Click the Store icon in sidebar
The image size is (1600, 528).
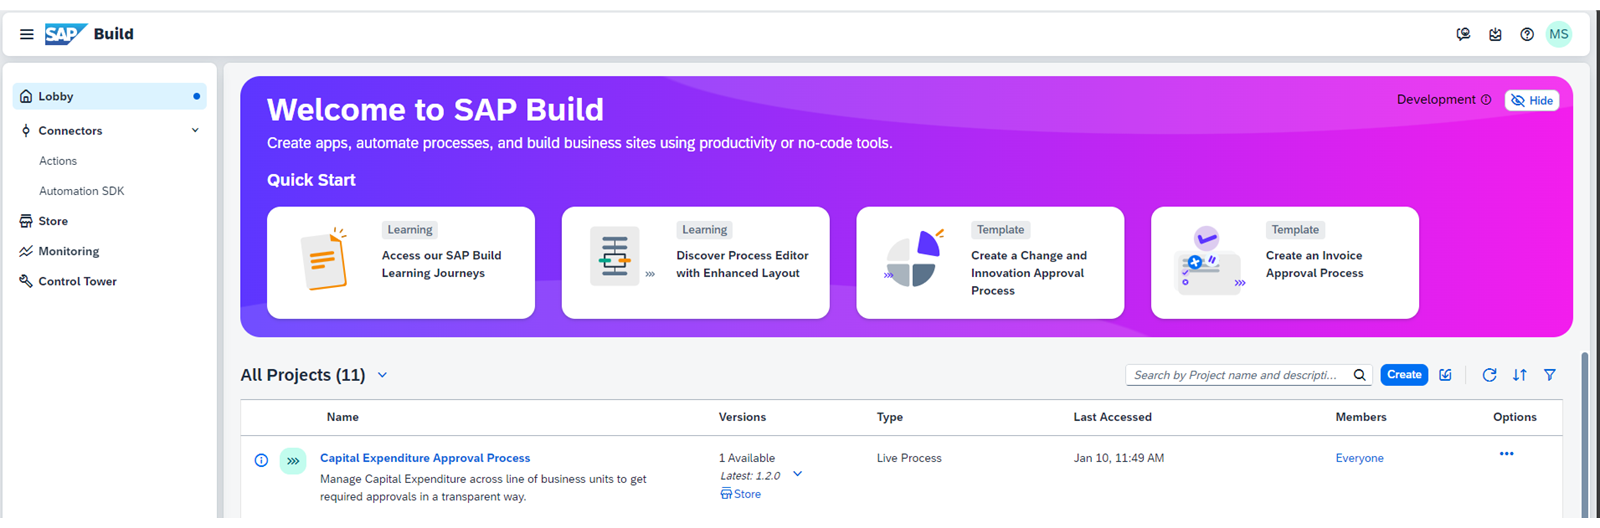[x=26, y=221]
